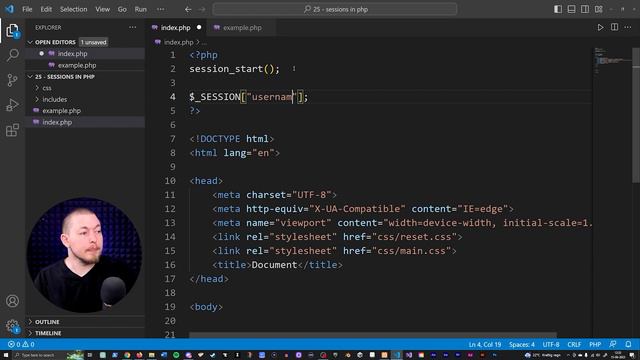Open editor More Actions ellipsis

click(x=628, y=27)
